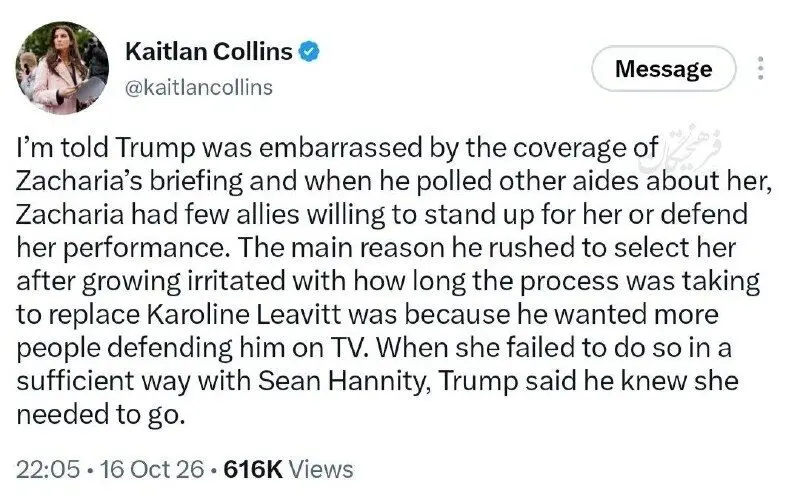Click the Message button
This screenshot has height=500, width=800.
[x=663, y=69]
